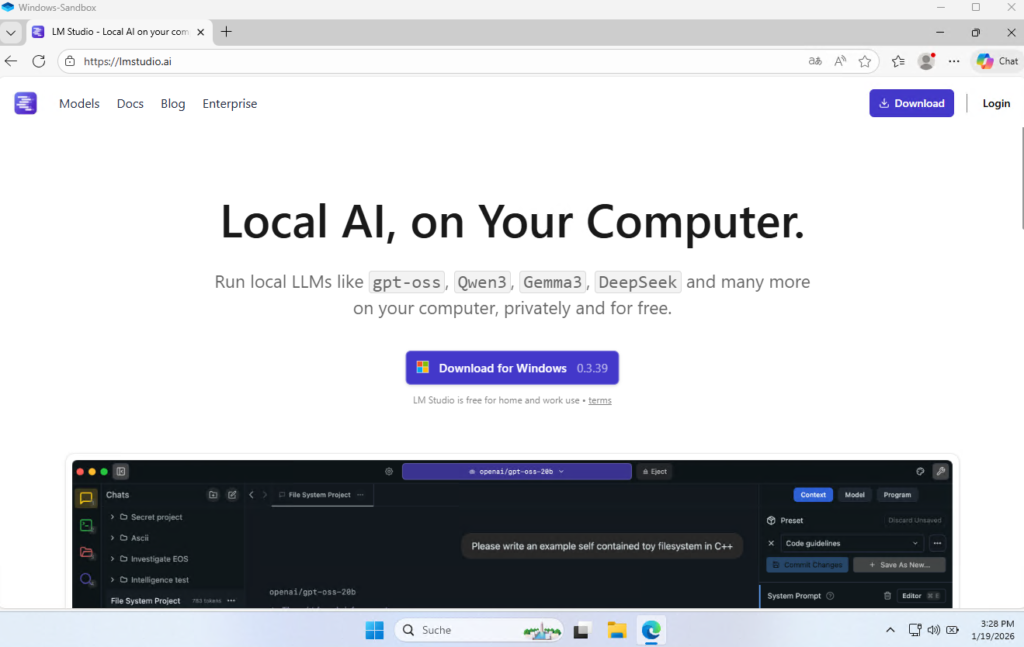The height and width of the screenshot is (647, 1024).
Task: Click the Login link
Action: 996,103
